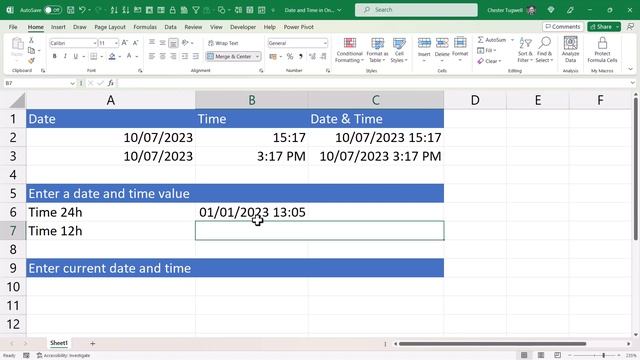Click the AutoSum button
The width and height of the screenshot is (640, 360).
(492, 40)
